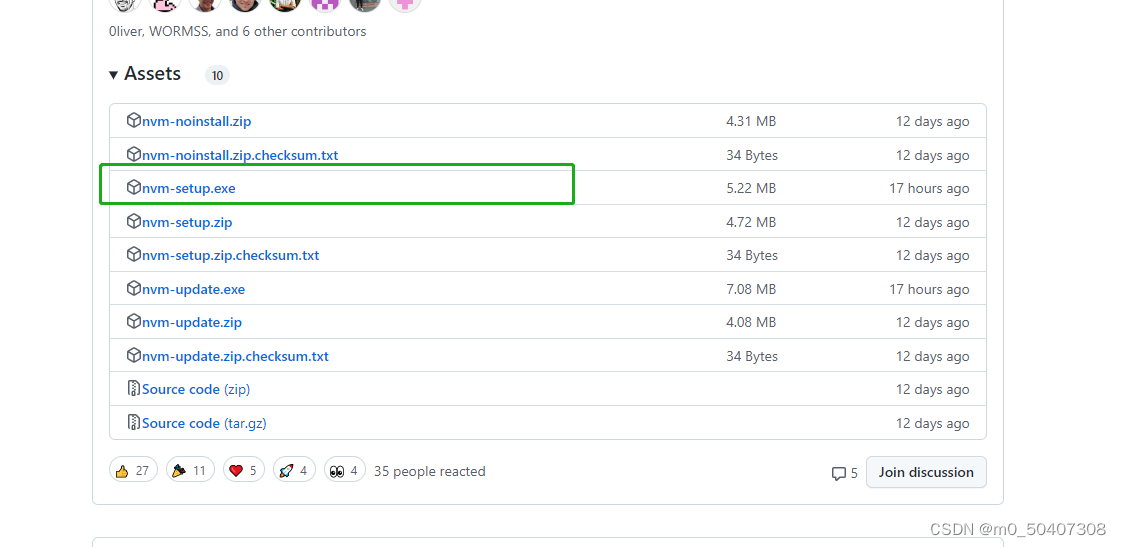Download nvm-setup.zip archive
The width and height of the screenshot is (1121, 547).
click(x=187, y=222)
